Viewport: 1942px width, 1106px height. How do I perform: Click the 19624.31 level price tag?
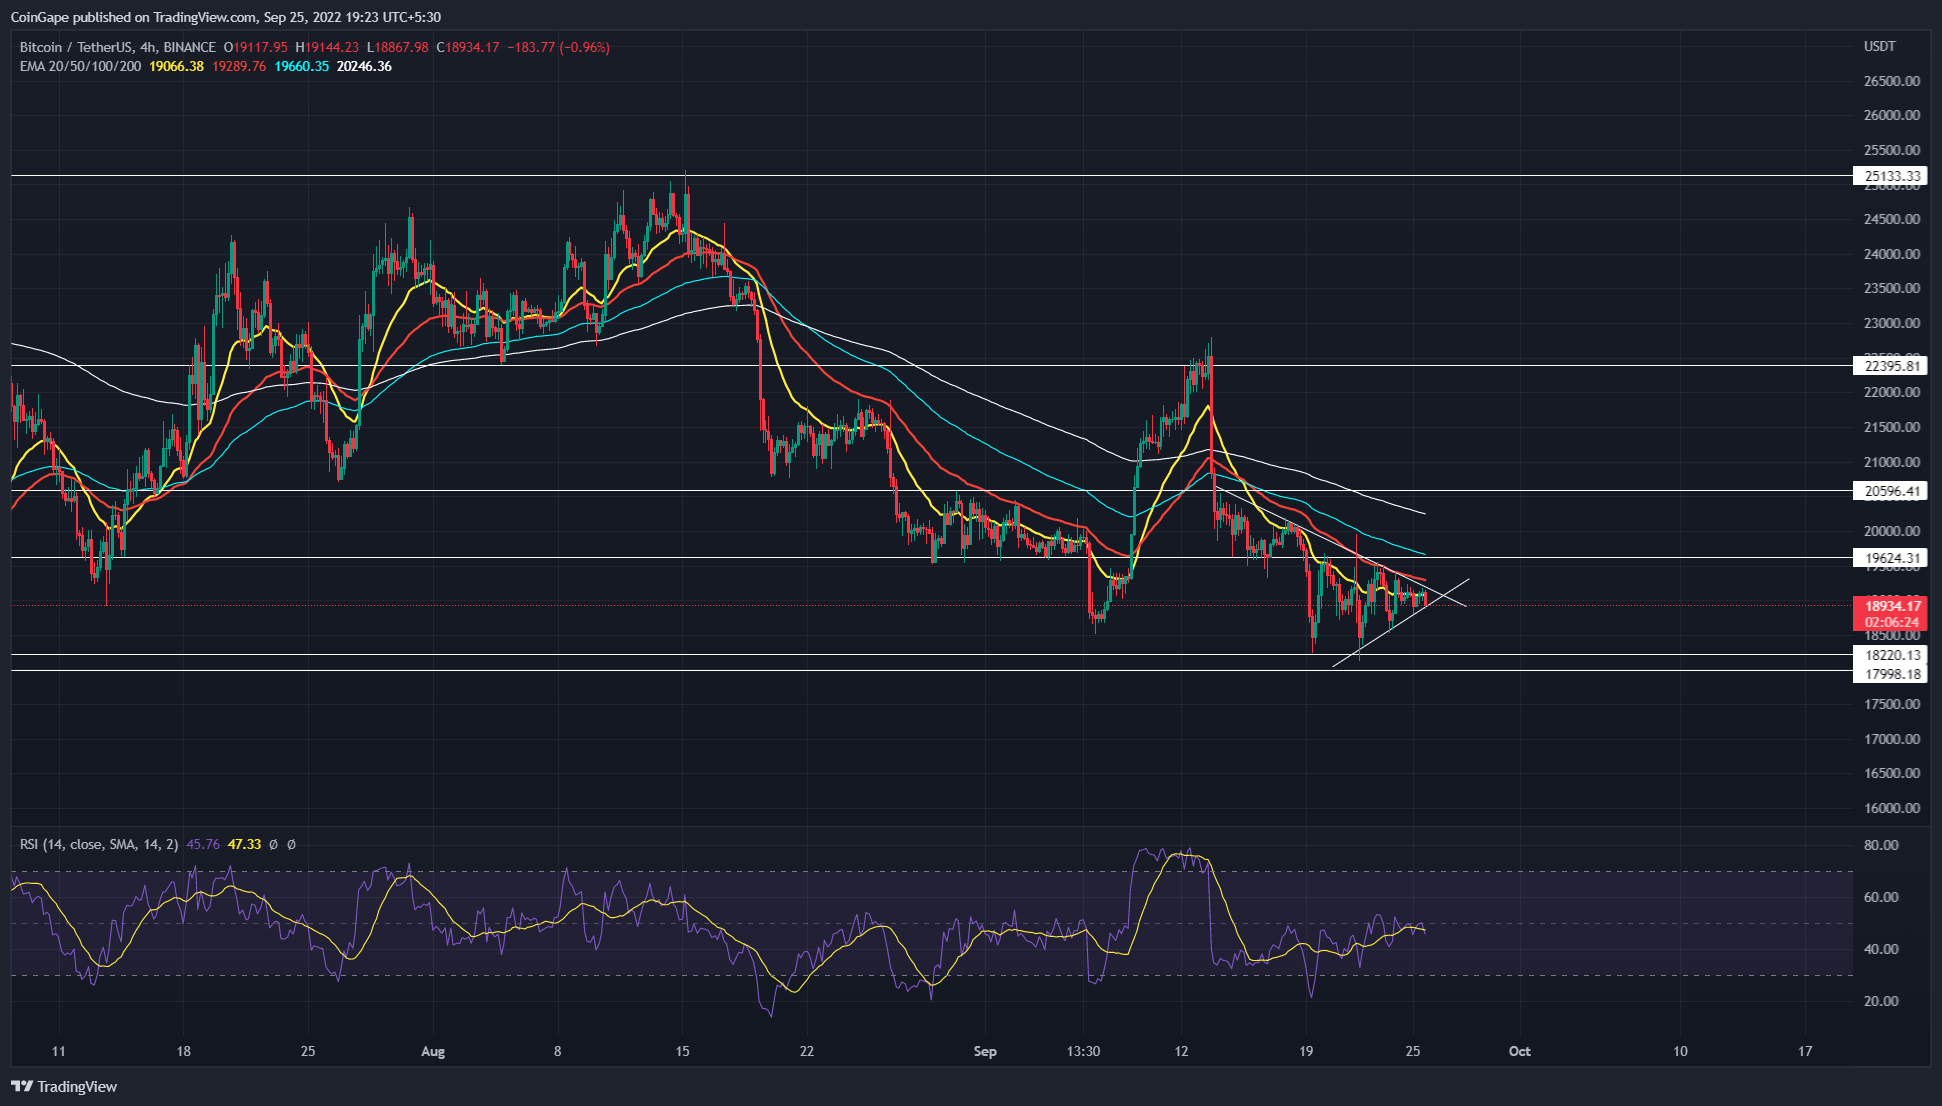pyautogui.click(x=1889, y=558)
